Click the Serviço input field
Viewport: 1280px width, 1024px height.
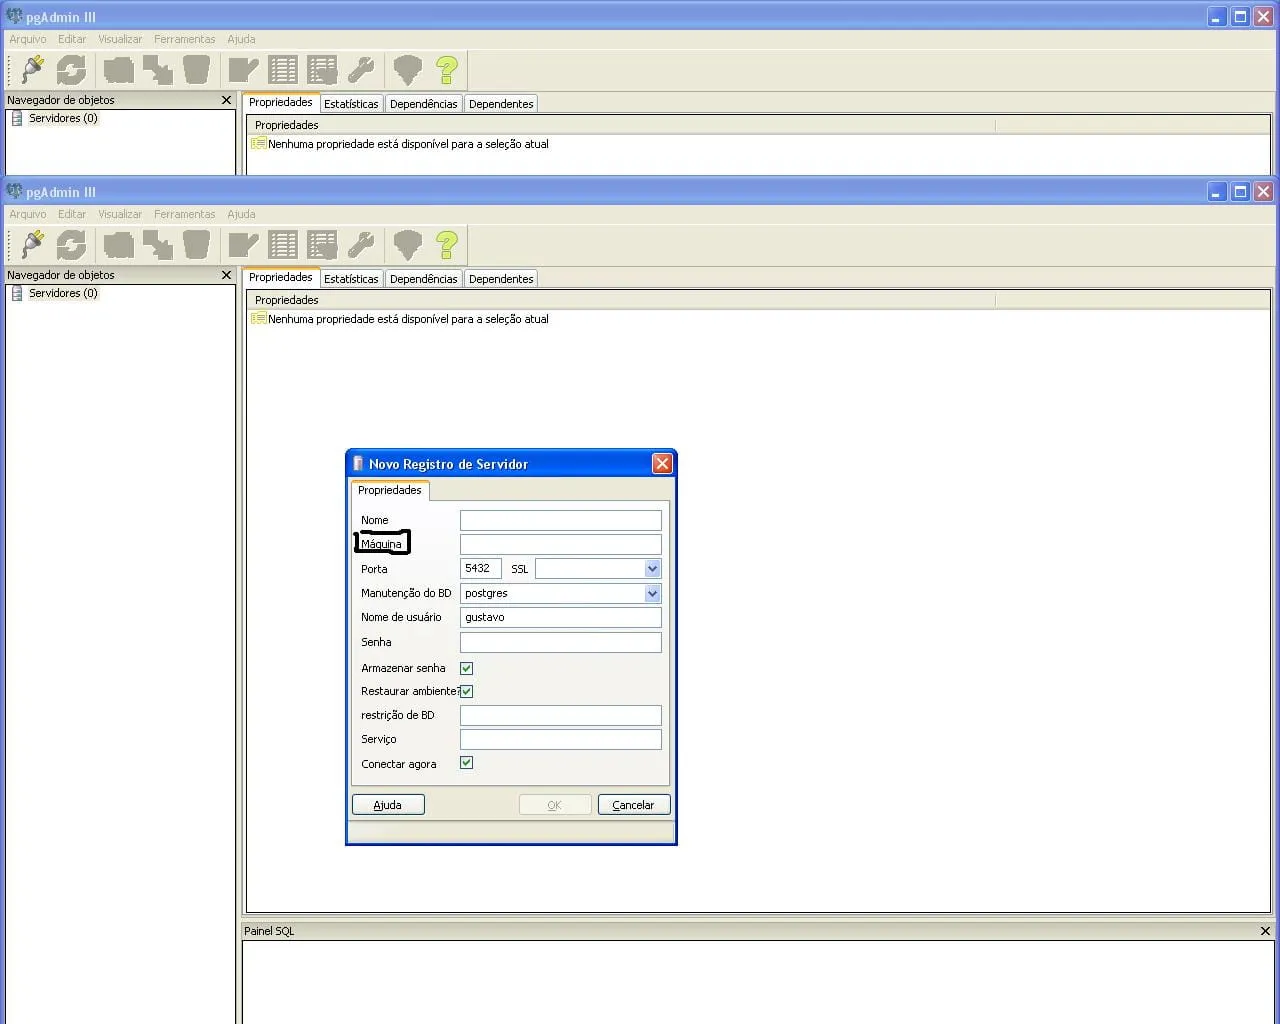(x=561, y=739)
